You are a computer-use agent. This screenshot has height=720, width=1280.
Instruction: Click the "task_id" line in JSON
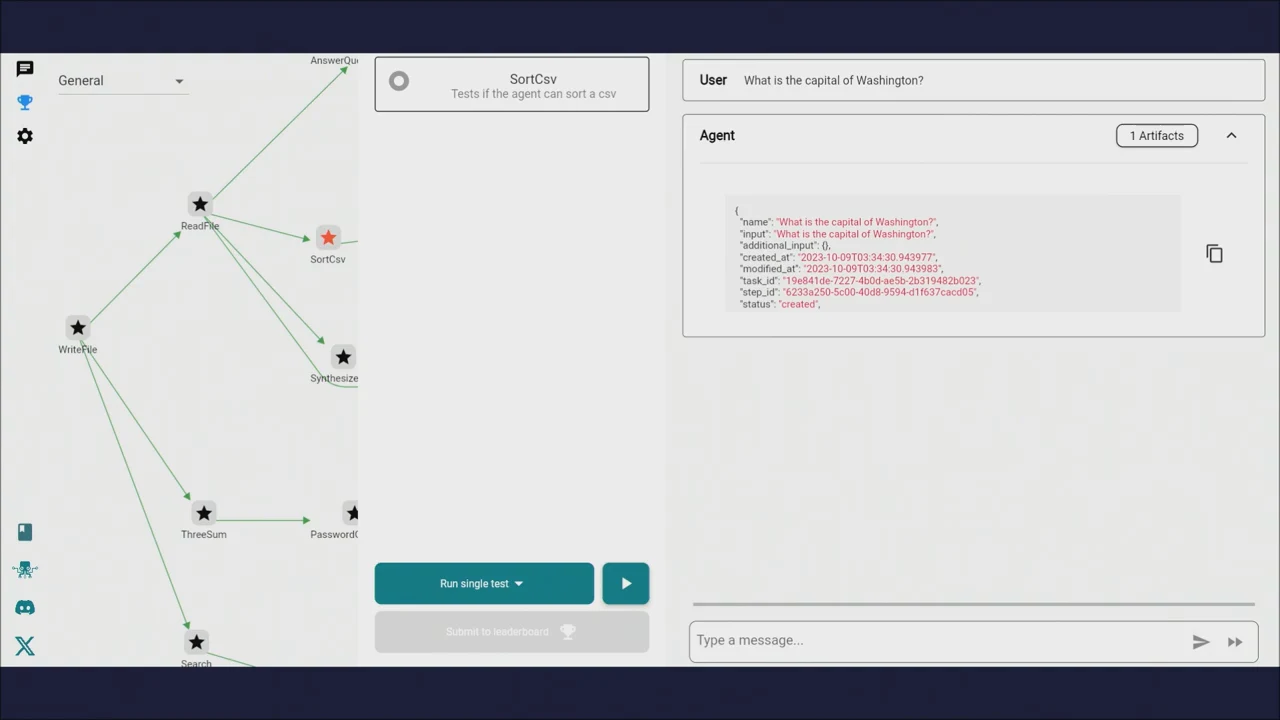(859, 281)
